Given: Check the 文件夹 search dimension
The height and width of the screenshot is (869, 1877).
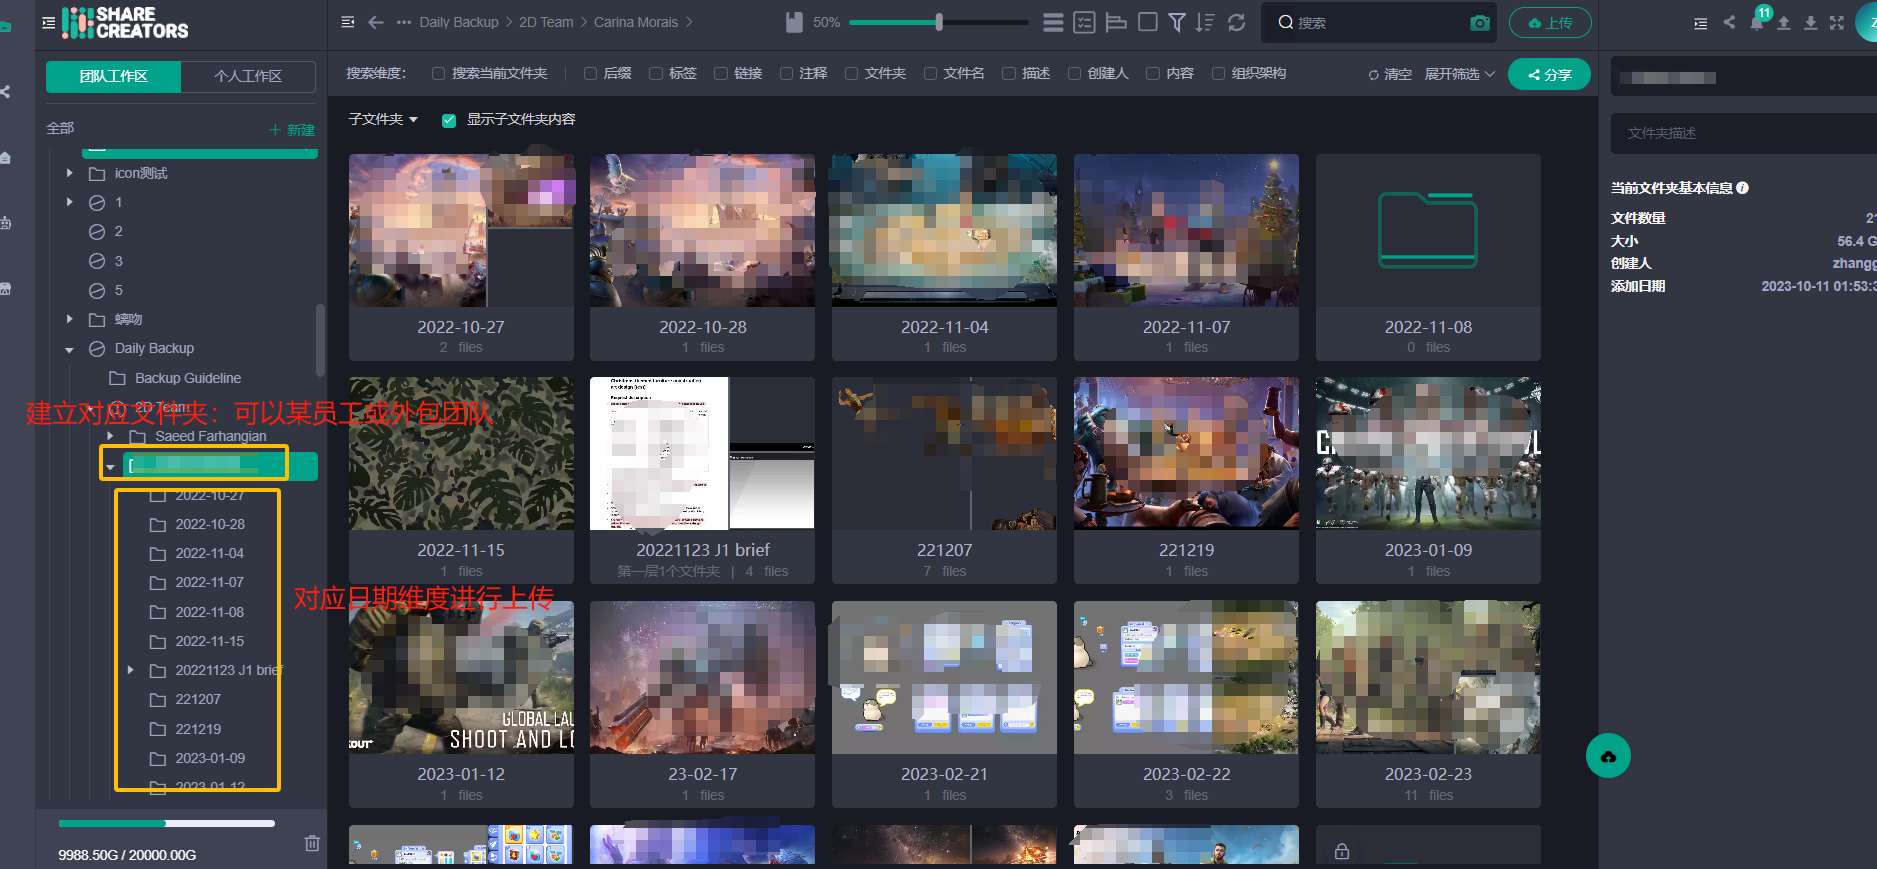Looking at the screenshot, I should click(851, 73).
